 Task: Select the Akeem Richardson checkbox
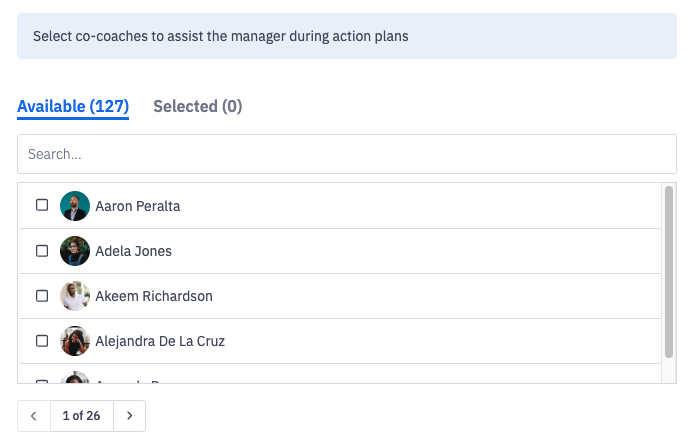point(42,296)
